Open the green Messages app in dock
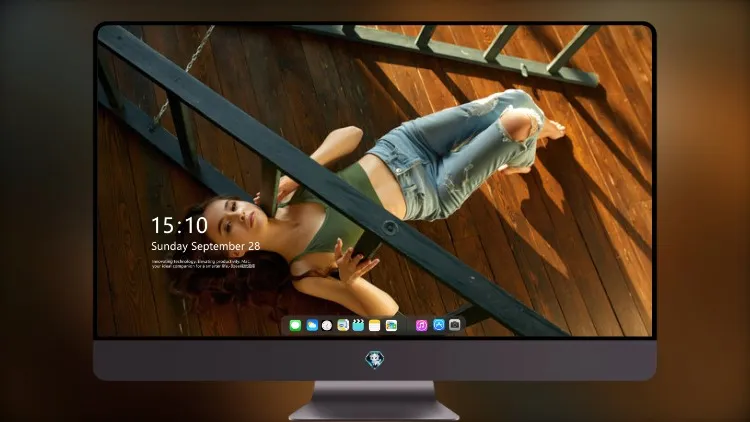 [295, 325]
